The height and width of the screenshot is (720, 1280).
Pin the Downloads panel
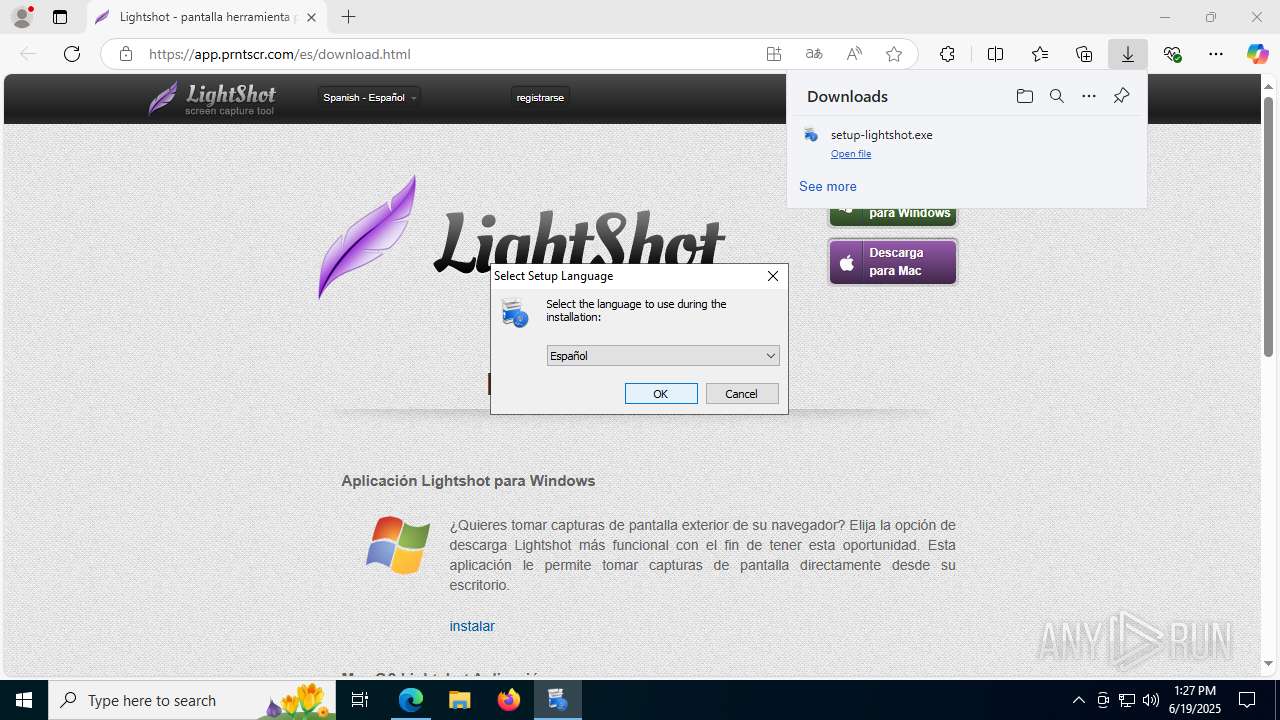pyautogui.click(x=1121, y=96)
